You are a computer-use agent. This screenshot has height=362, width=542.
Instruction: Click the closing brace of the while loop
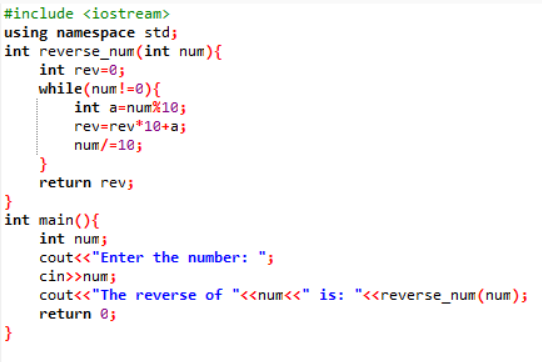pos(43,165)
